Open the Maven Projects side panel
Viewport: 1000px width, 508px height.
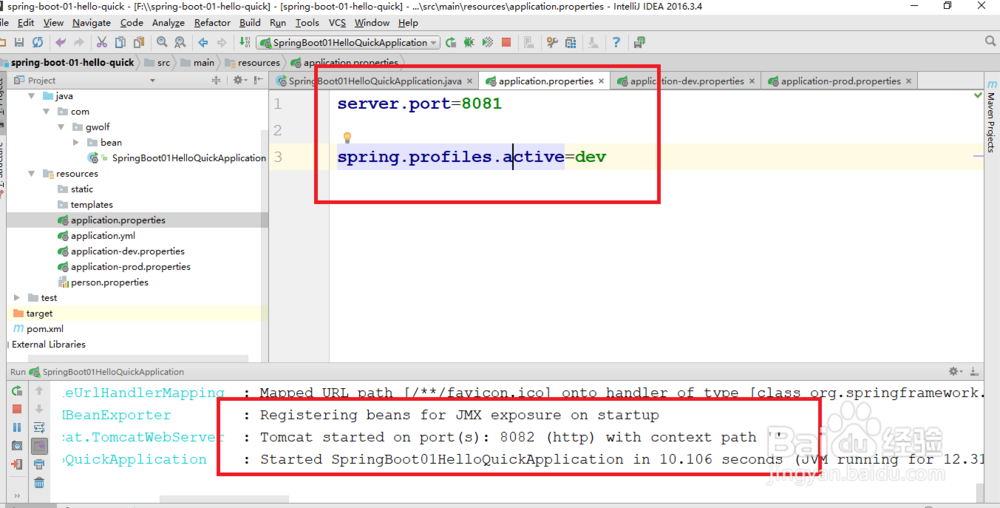click(x=990, y=115)
